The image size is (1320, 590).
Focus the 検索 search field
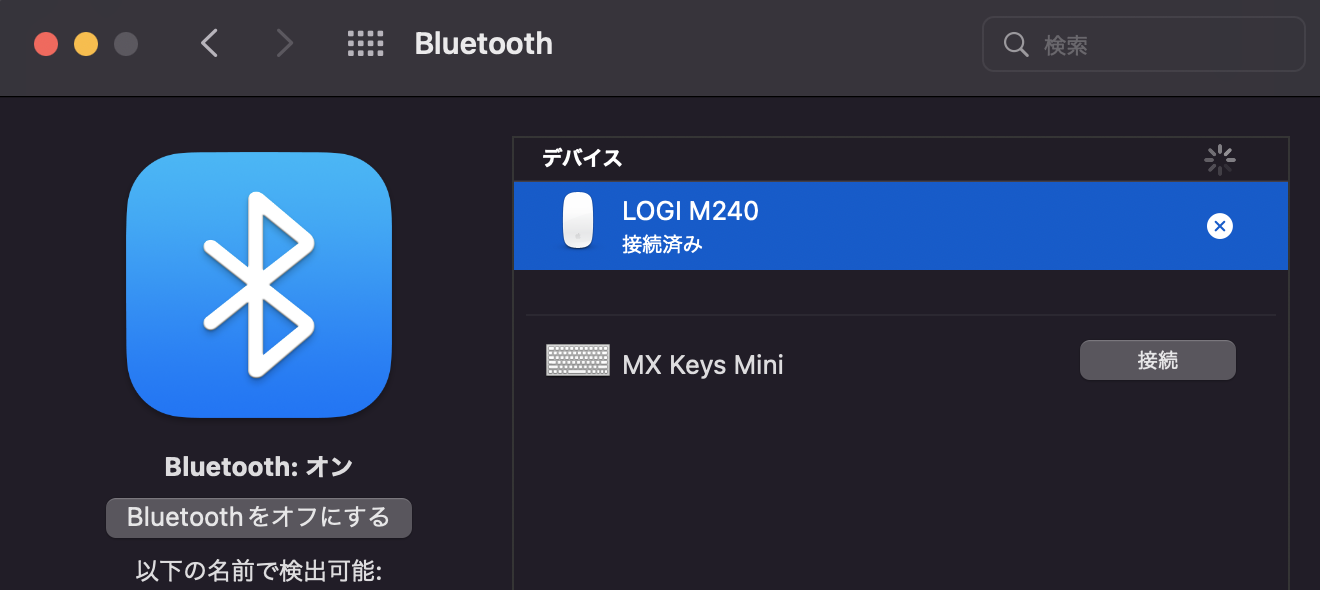(1160, 45)
